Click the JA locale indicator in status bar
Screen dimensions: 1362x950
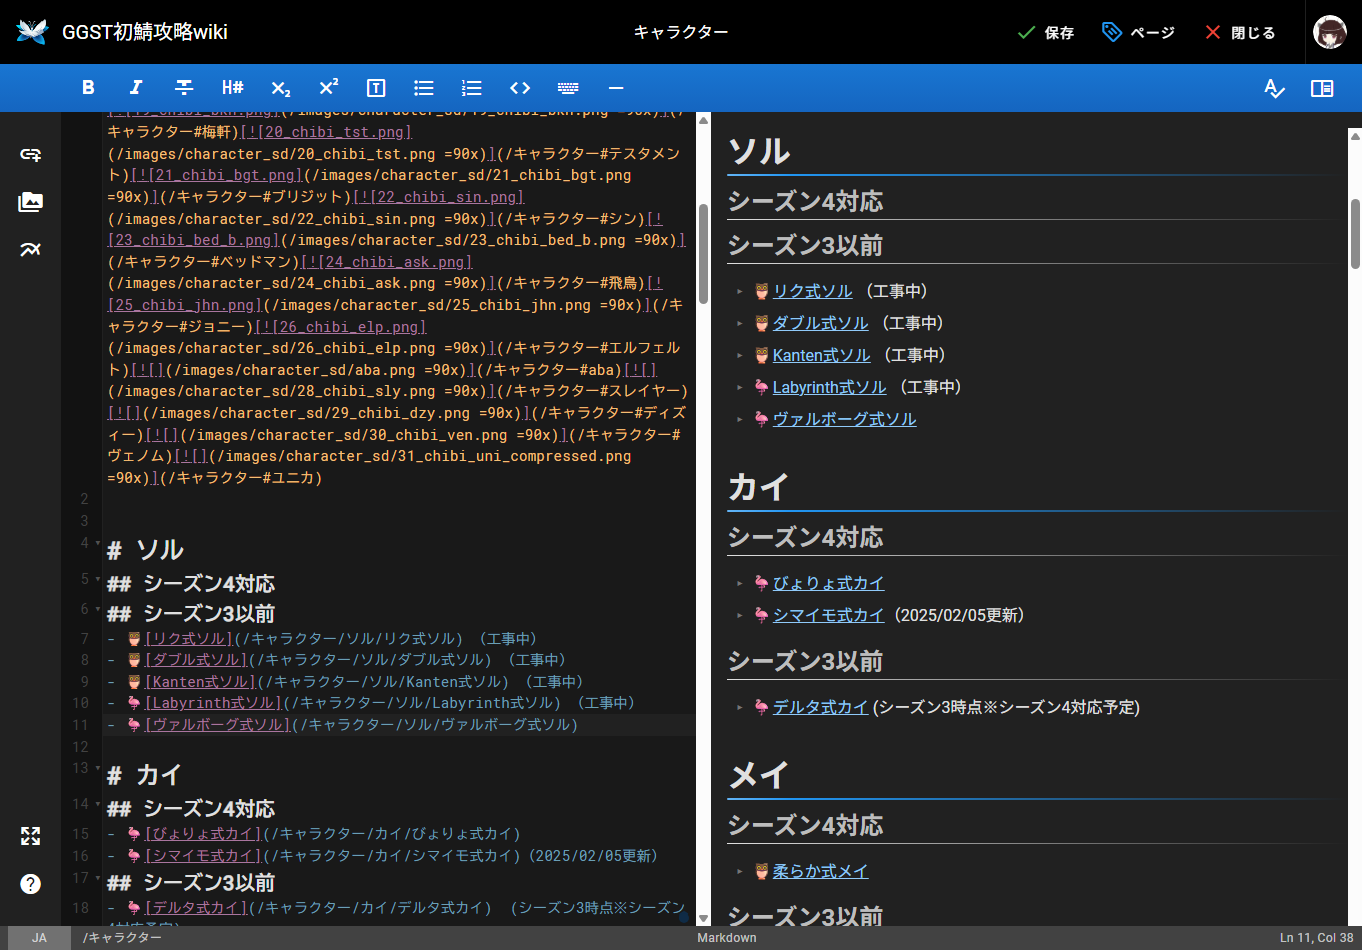coord(39,938)
